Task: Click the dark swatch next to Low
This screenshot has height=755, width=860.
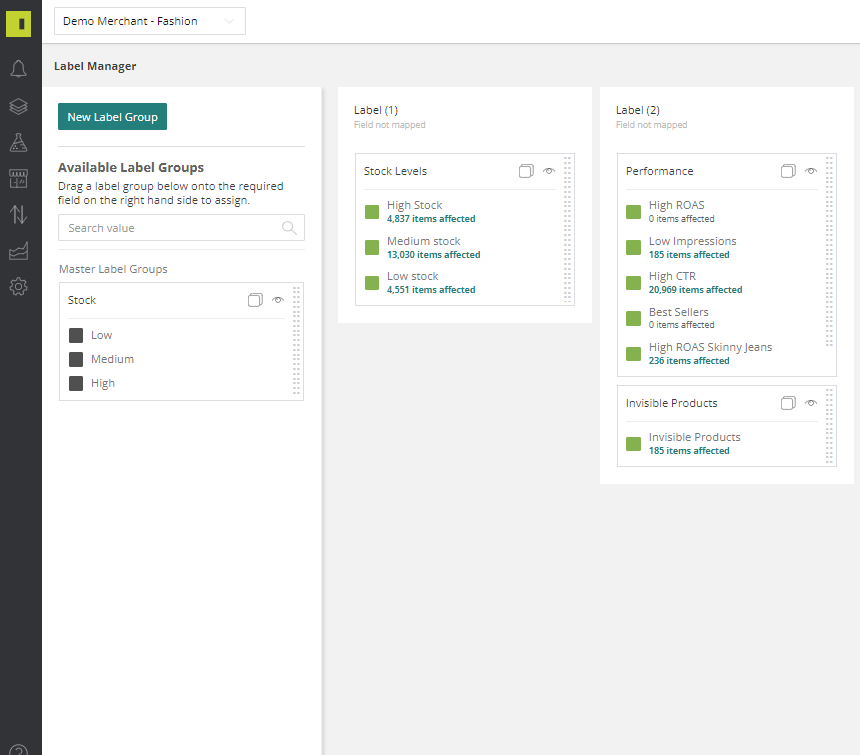Action: click(x=76, y=335)
